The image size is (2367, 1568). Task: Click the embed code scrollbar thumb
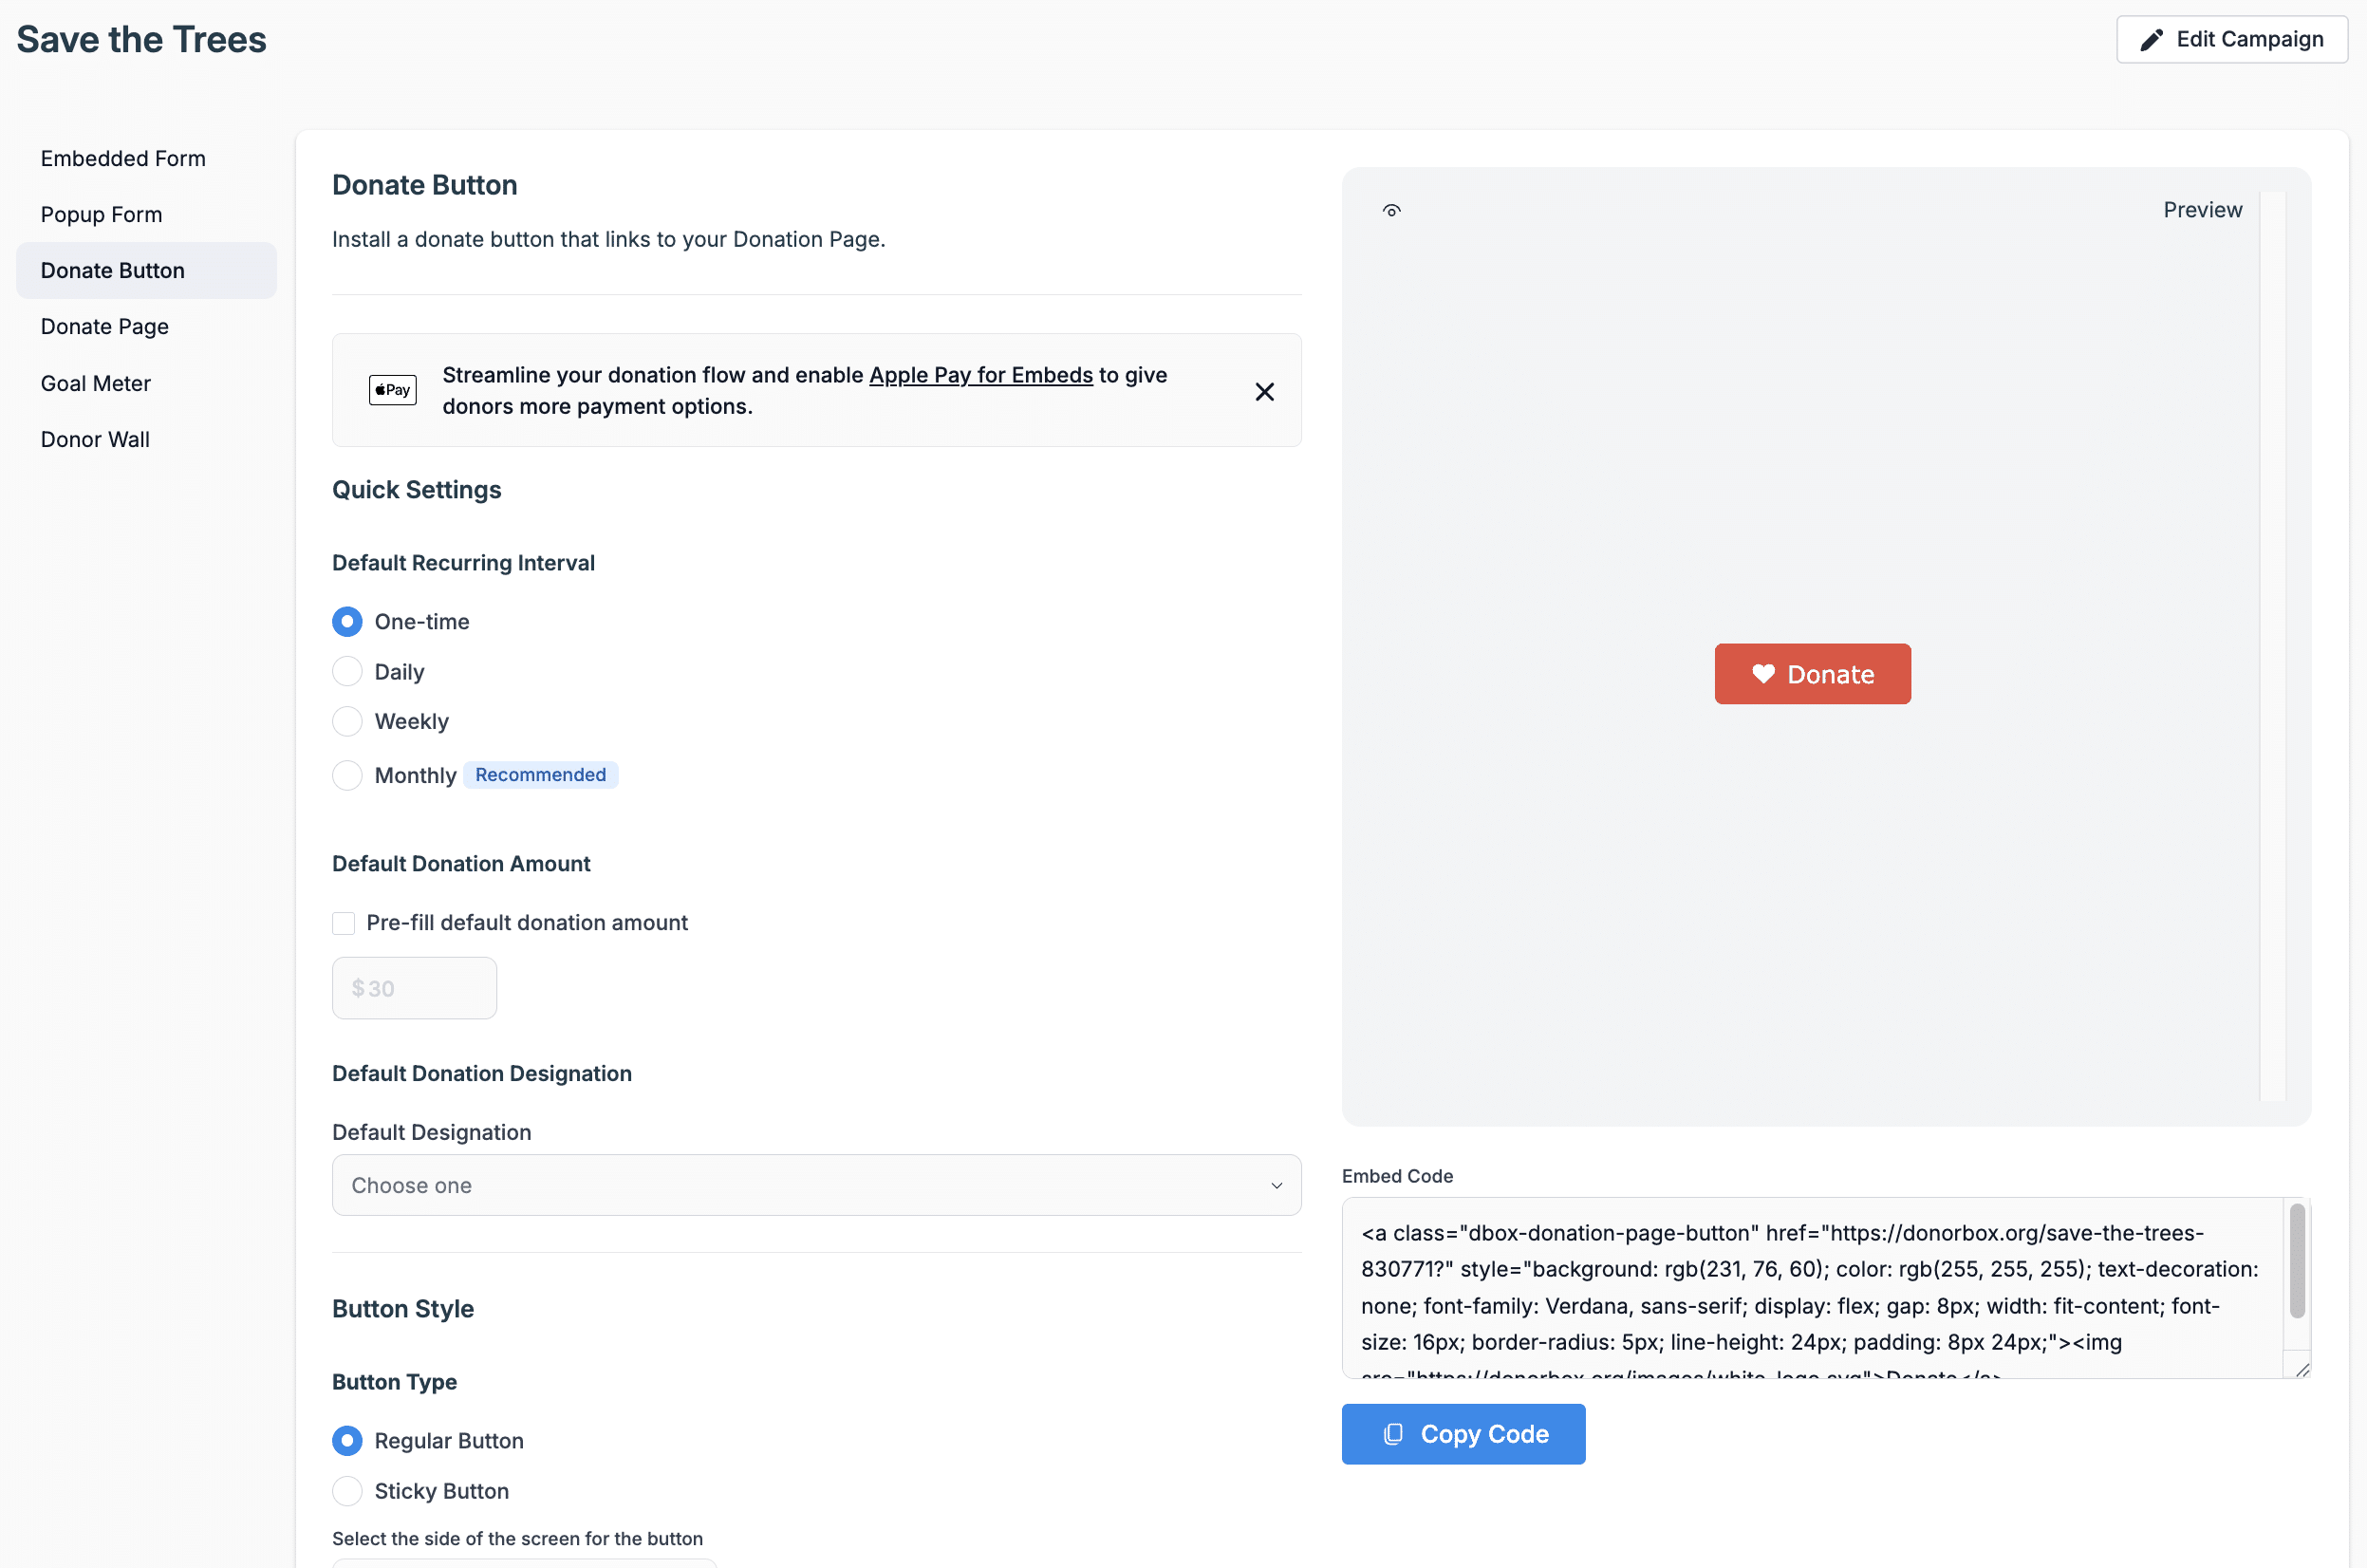point(2297,1260)
